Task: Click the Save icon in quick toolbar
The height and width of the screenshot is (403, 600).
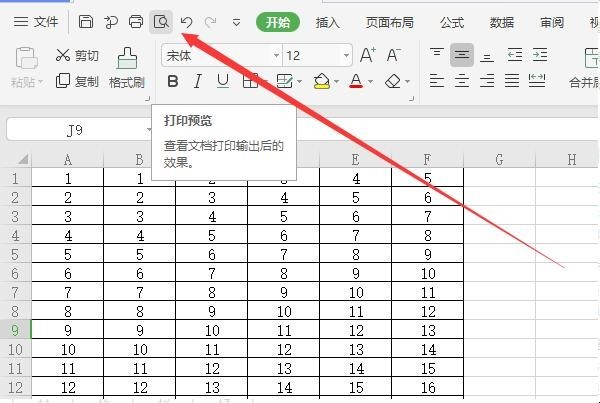Action: (x=86, y=22)
